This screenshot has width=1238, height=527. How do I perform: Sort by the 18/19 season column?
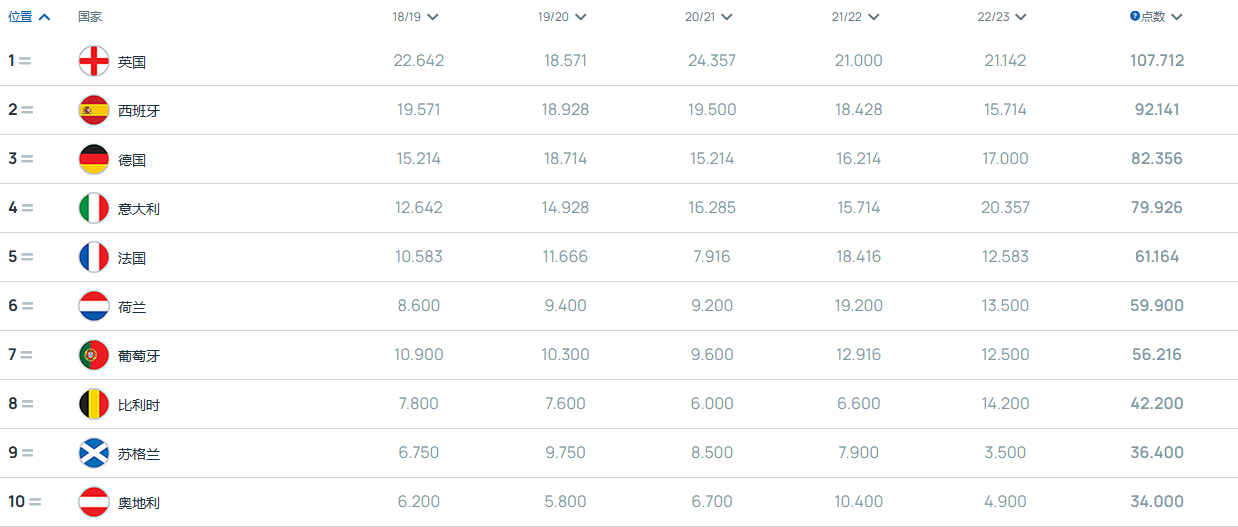pyautogui.click(x=416, y=17)
